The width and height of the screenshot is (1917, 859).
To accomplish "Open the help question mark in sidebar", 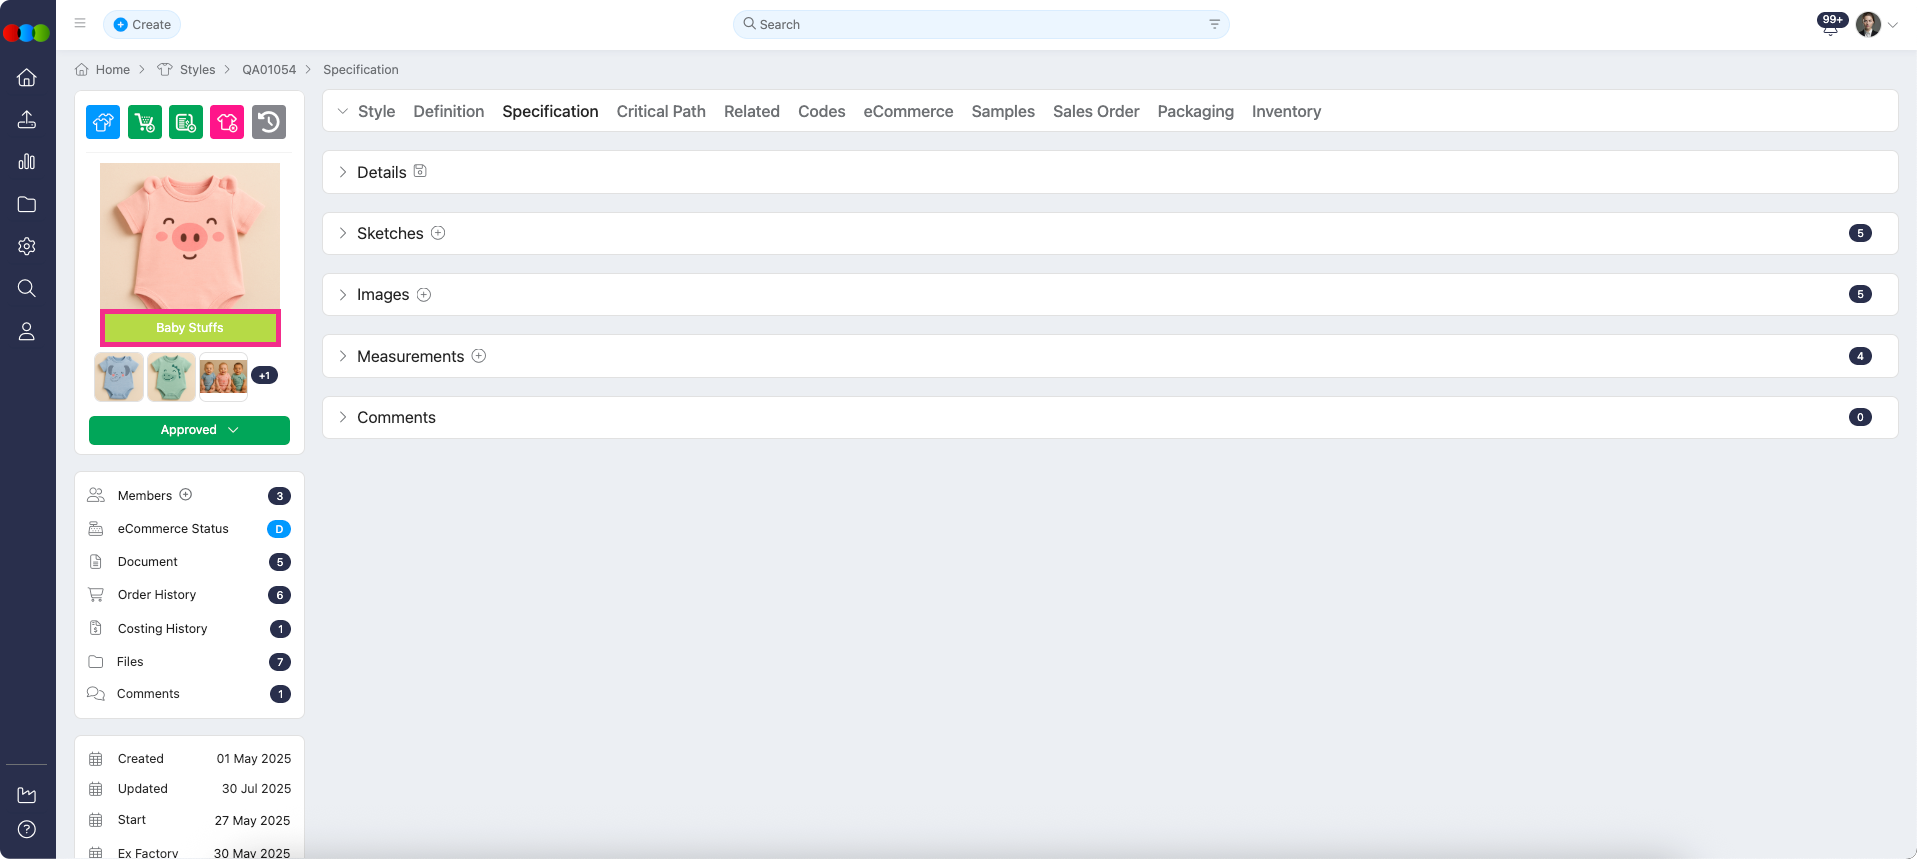I will pyautogui.click(x=27, y=829).
